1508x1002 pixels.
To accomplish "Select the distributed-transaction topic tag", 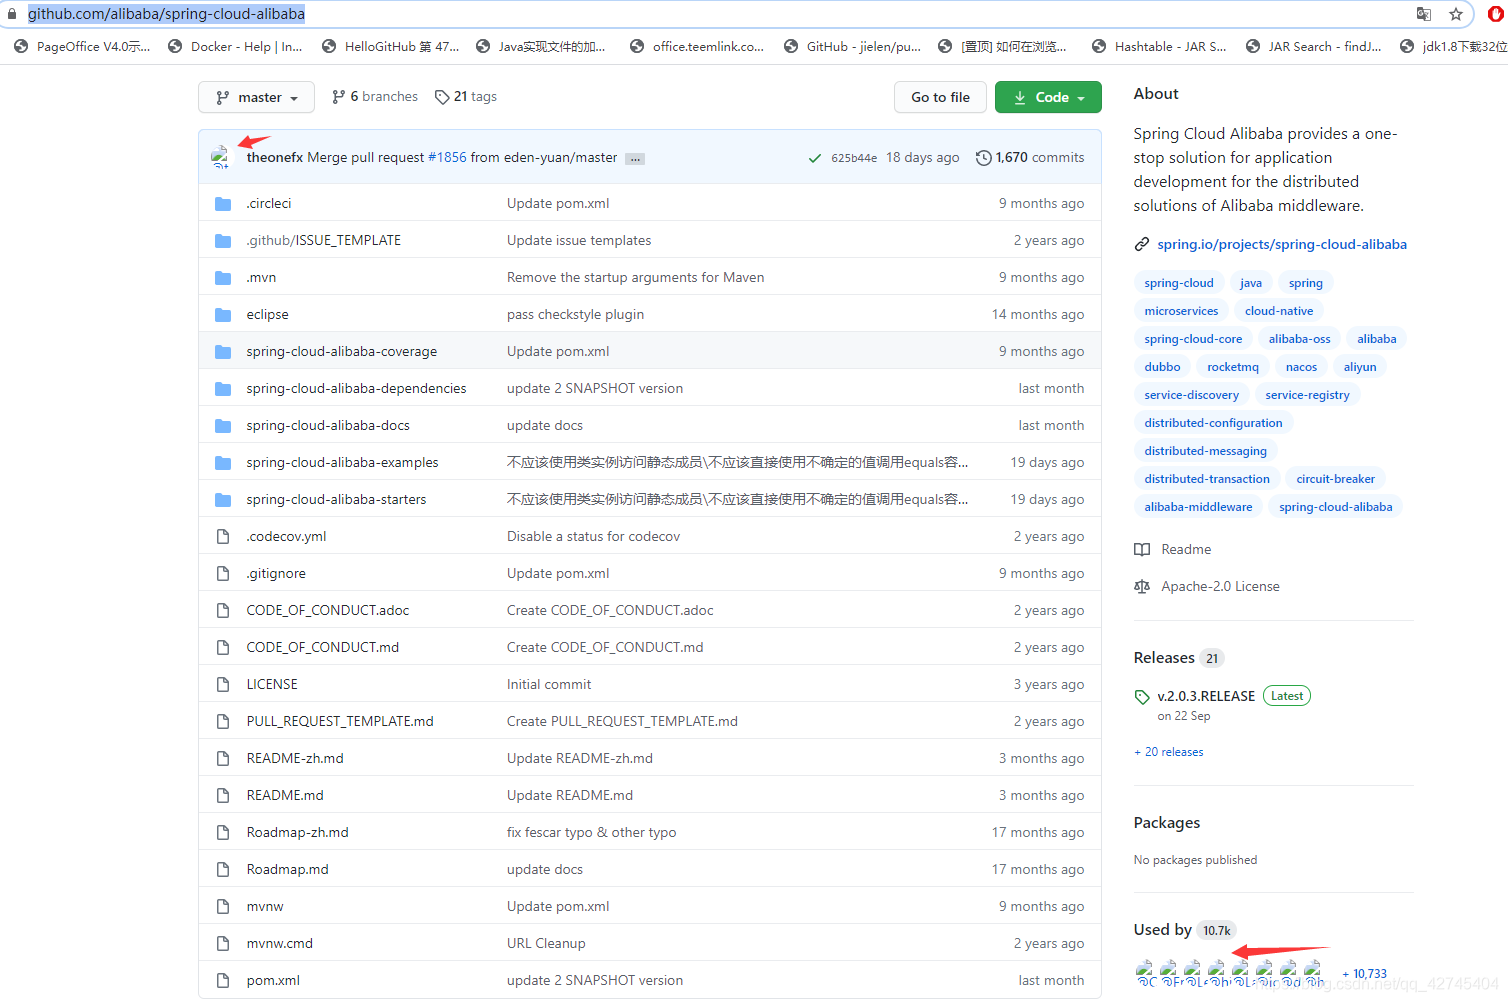I will point(1207,479).
